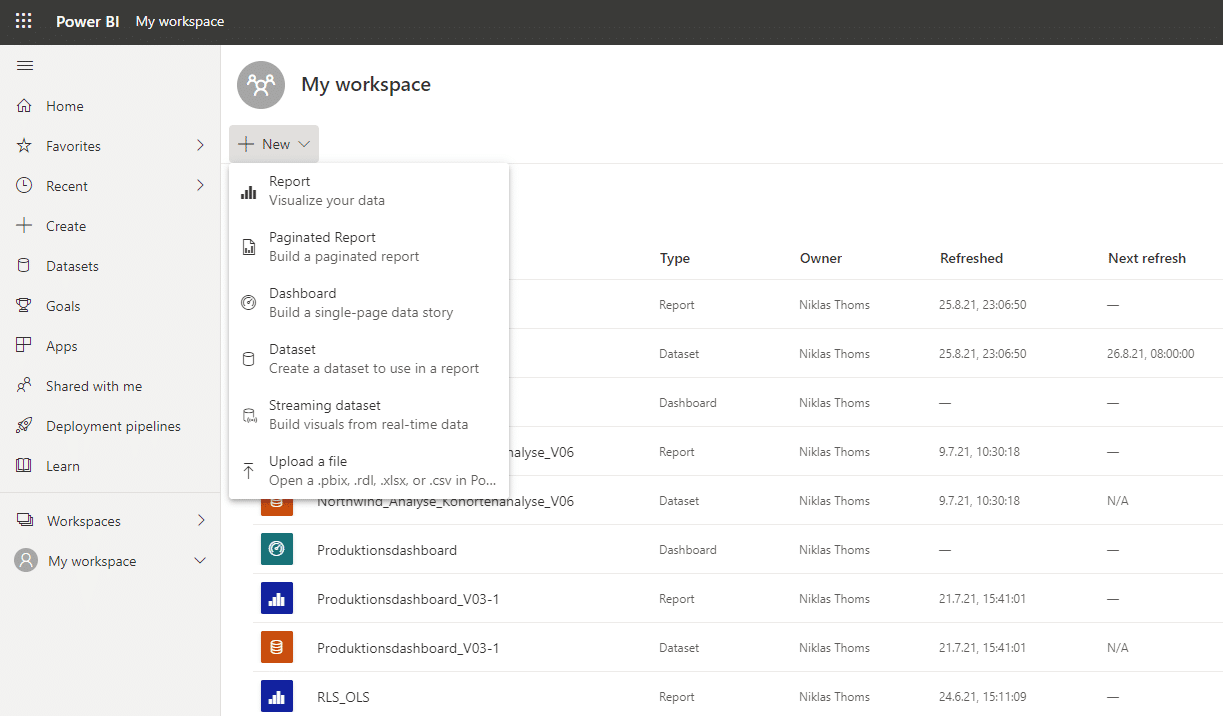The image size is (1223, 716).
Task: Open the RLS_OLS report name
Action: point(343,697)
